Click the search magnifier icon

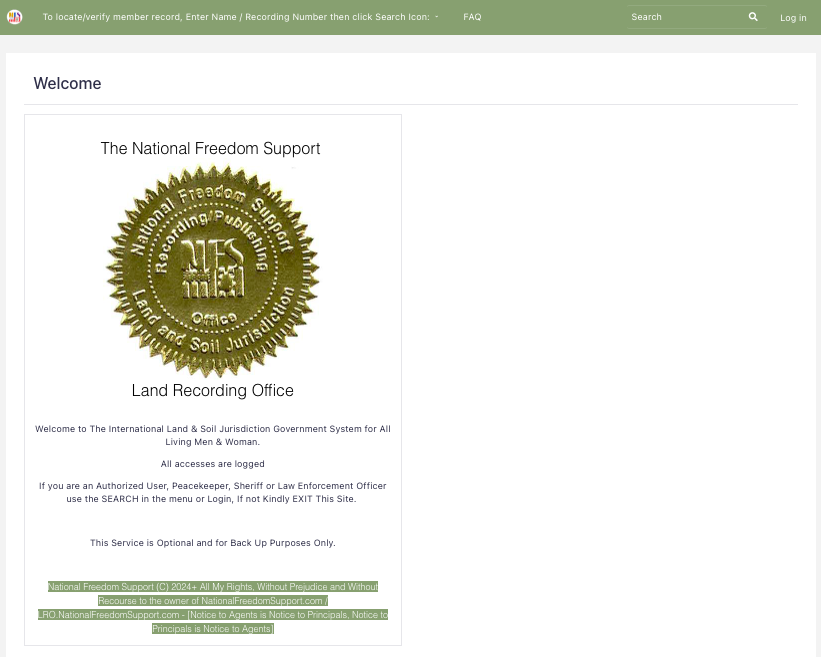(753, 17)
